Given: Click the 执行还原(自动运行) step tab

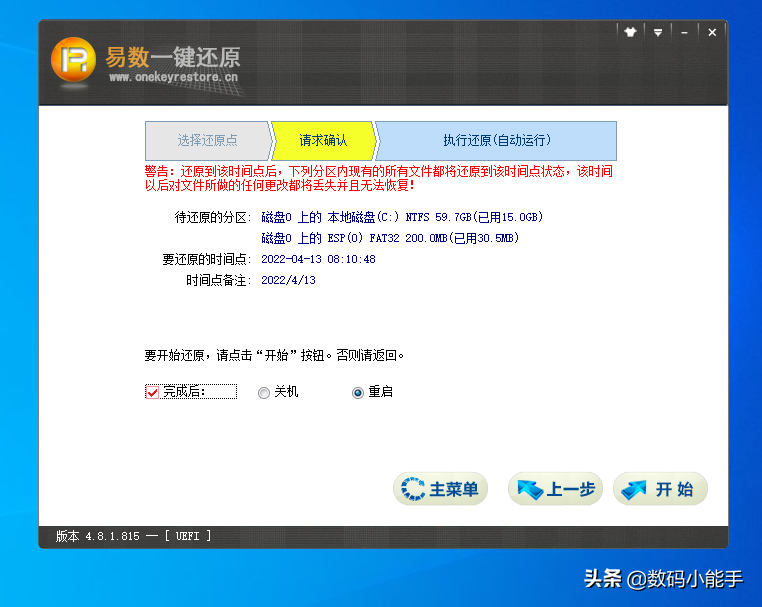Looking at the screenshot, I should coord(497,141).
